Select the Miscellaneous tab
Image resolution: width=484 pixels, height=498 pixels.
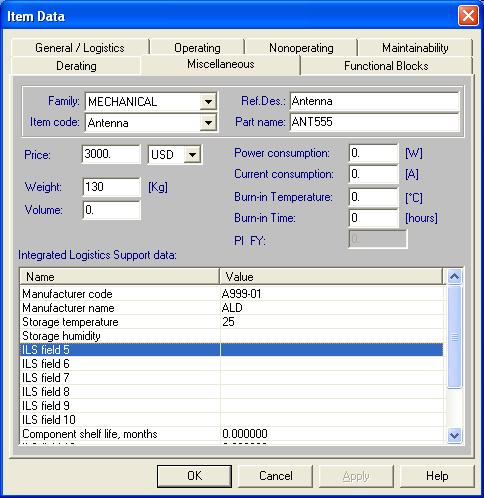[221, 64]
